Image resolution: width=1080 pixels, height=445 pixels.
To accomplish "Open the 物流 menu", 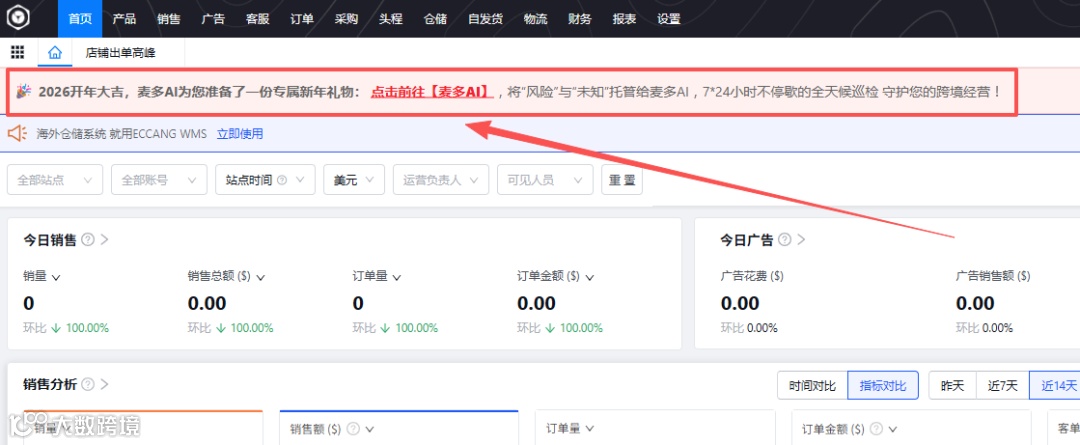I will point(535,19).
